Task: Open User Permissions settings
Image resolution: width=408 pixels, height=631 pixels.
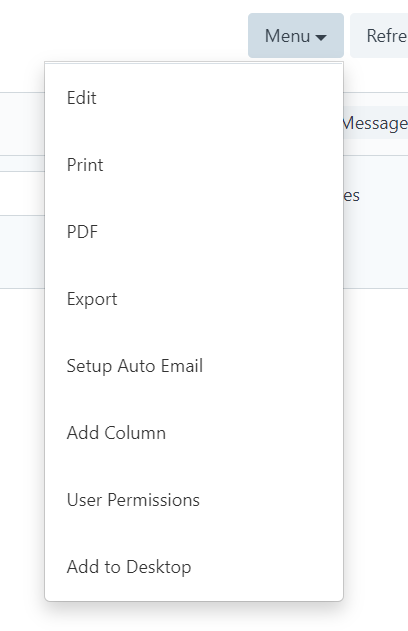Action: click(194, 500)
